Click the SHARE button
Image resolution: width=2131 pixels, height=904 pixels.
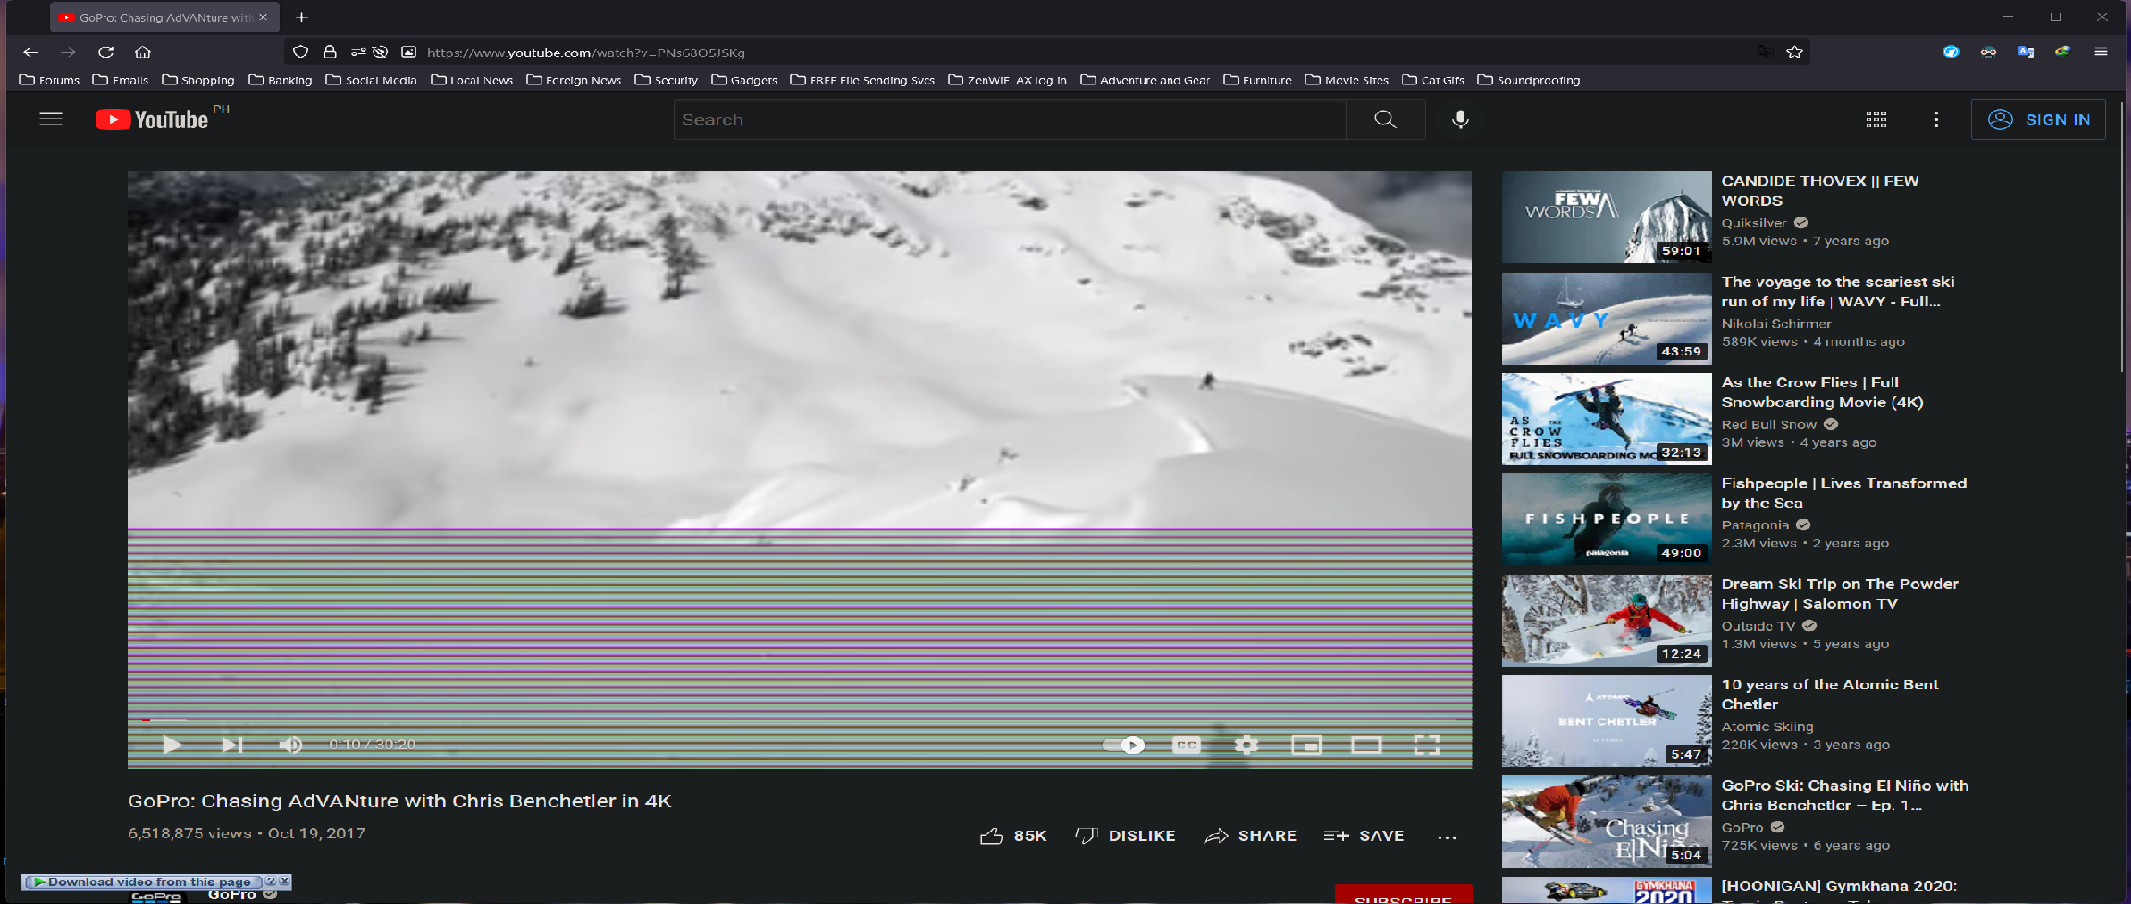tap(1251, 836)
